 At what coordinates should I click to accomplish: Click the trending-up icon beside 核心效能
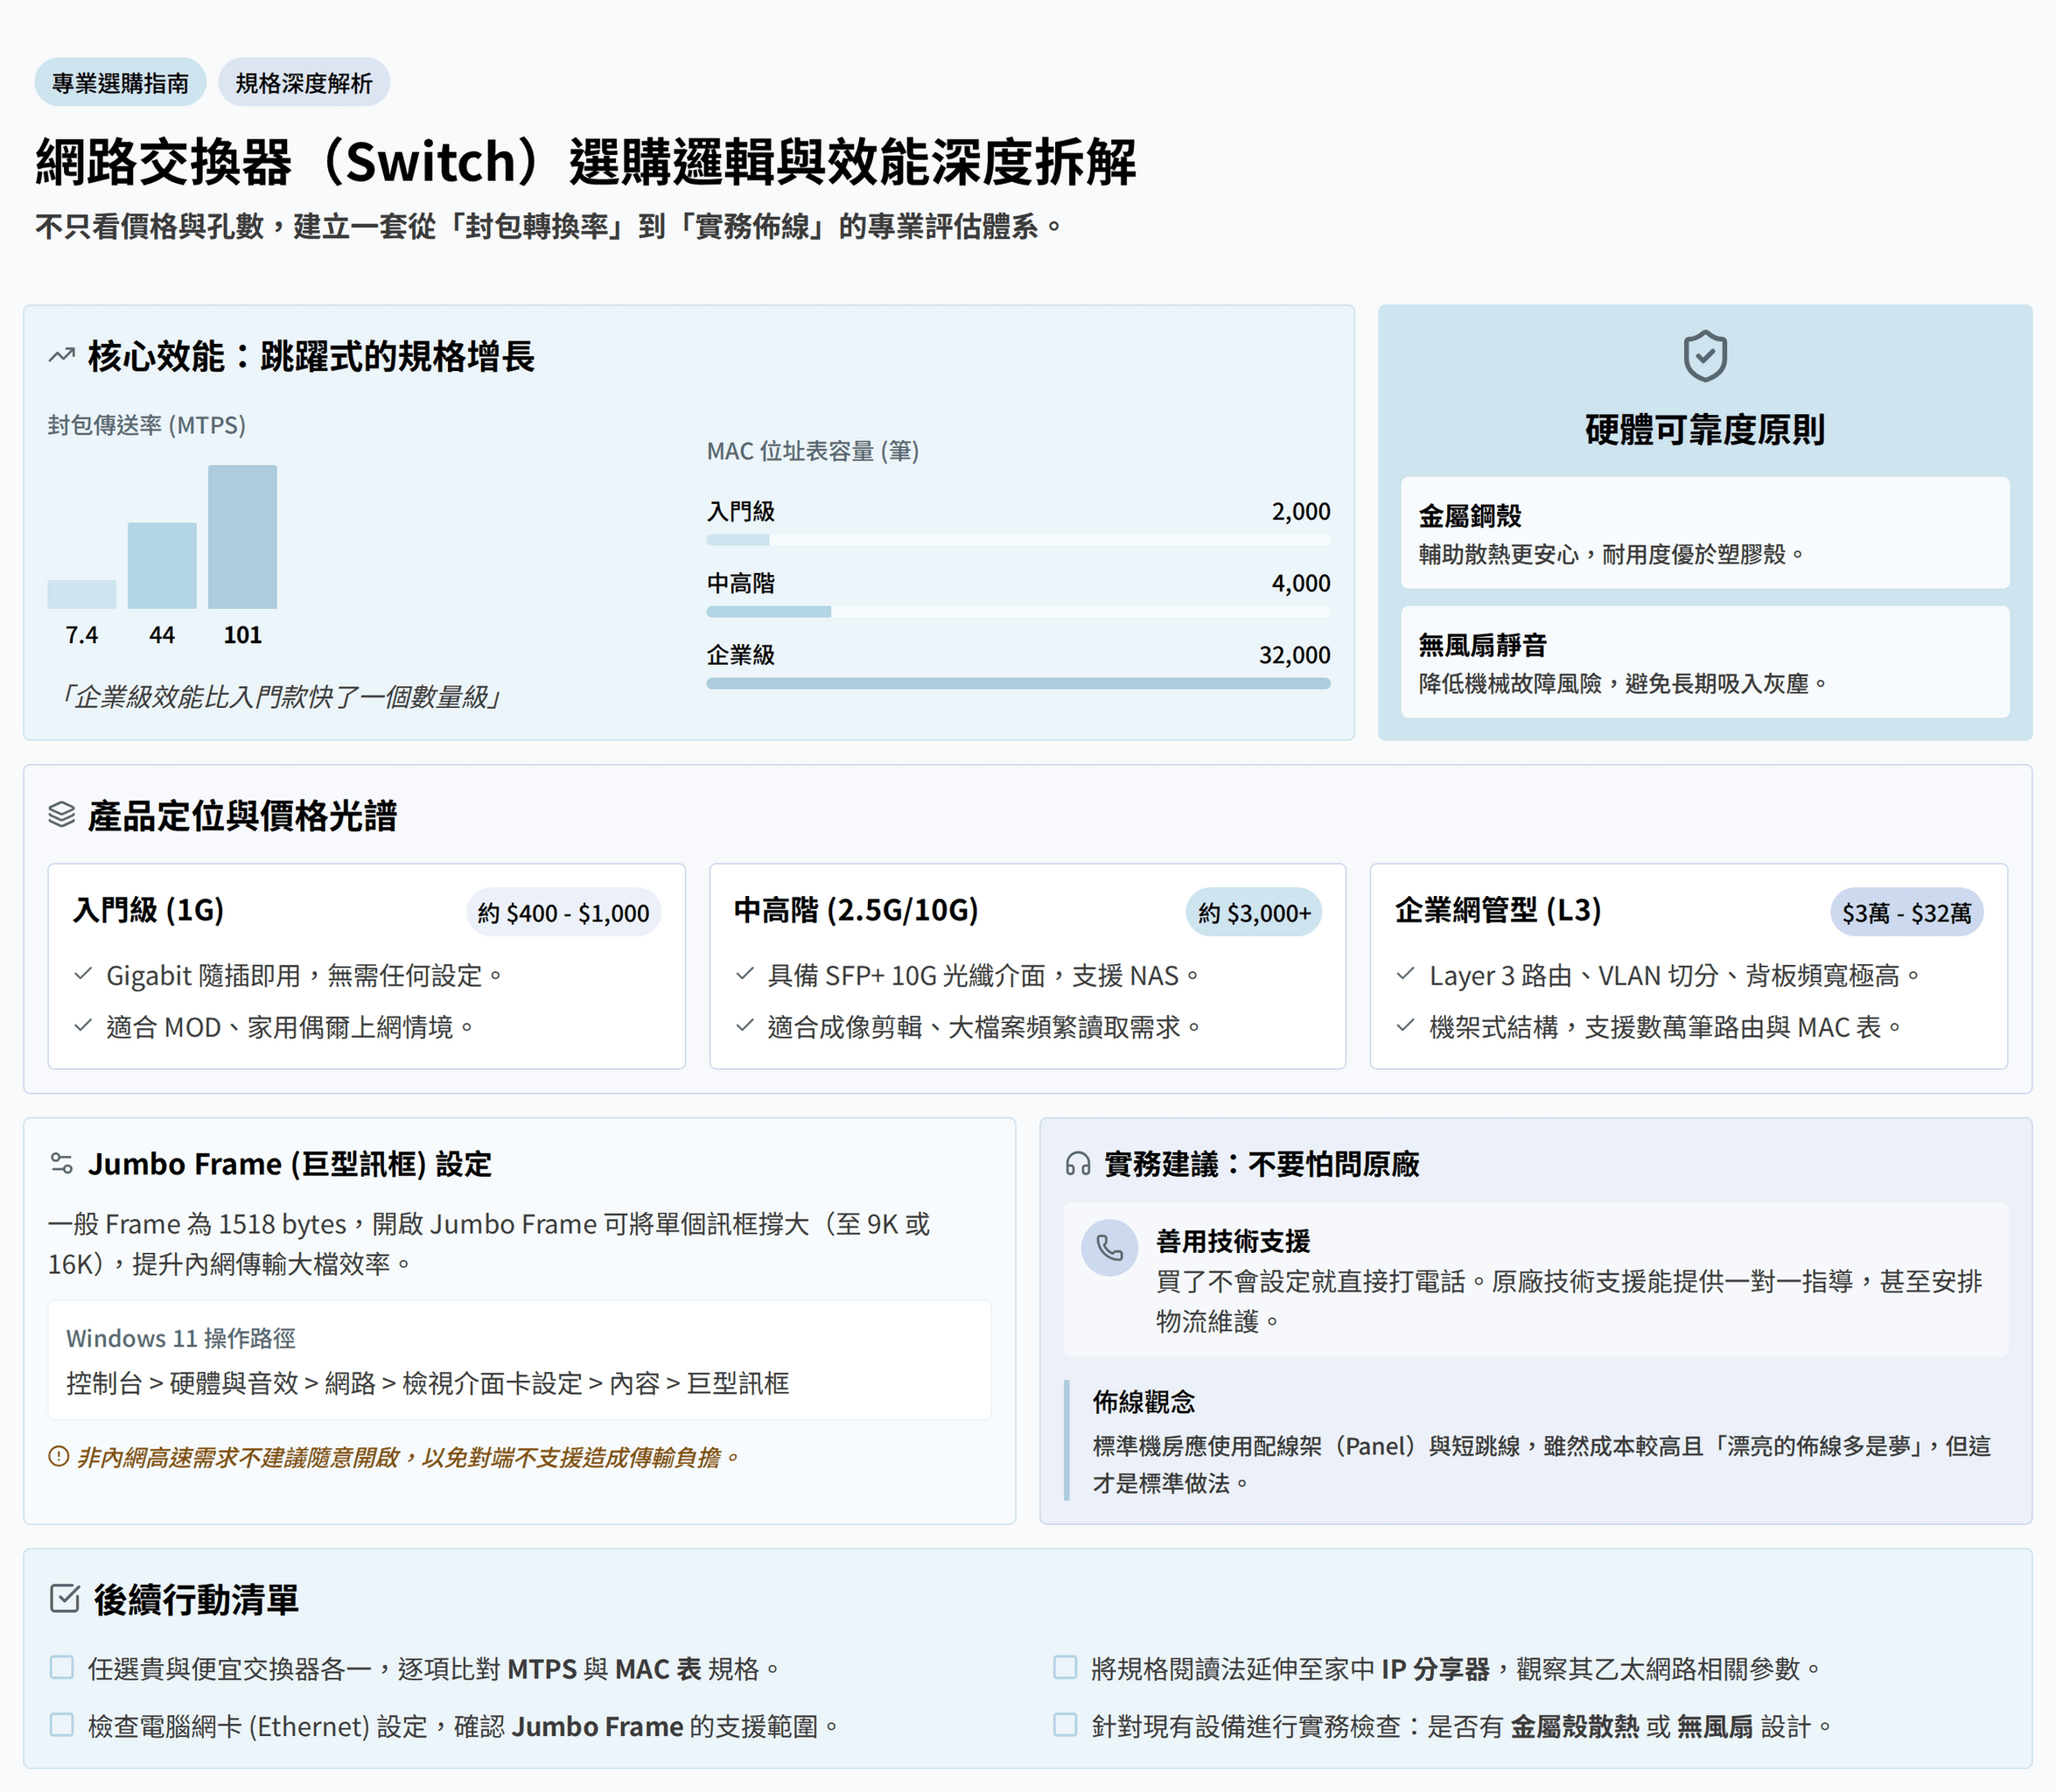pos(61,355)
